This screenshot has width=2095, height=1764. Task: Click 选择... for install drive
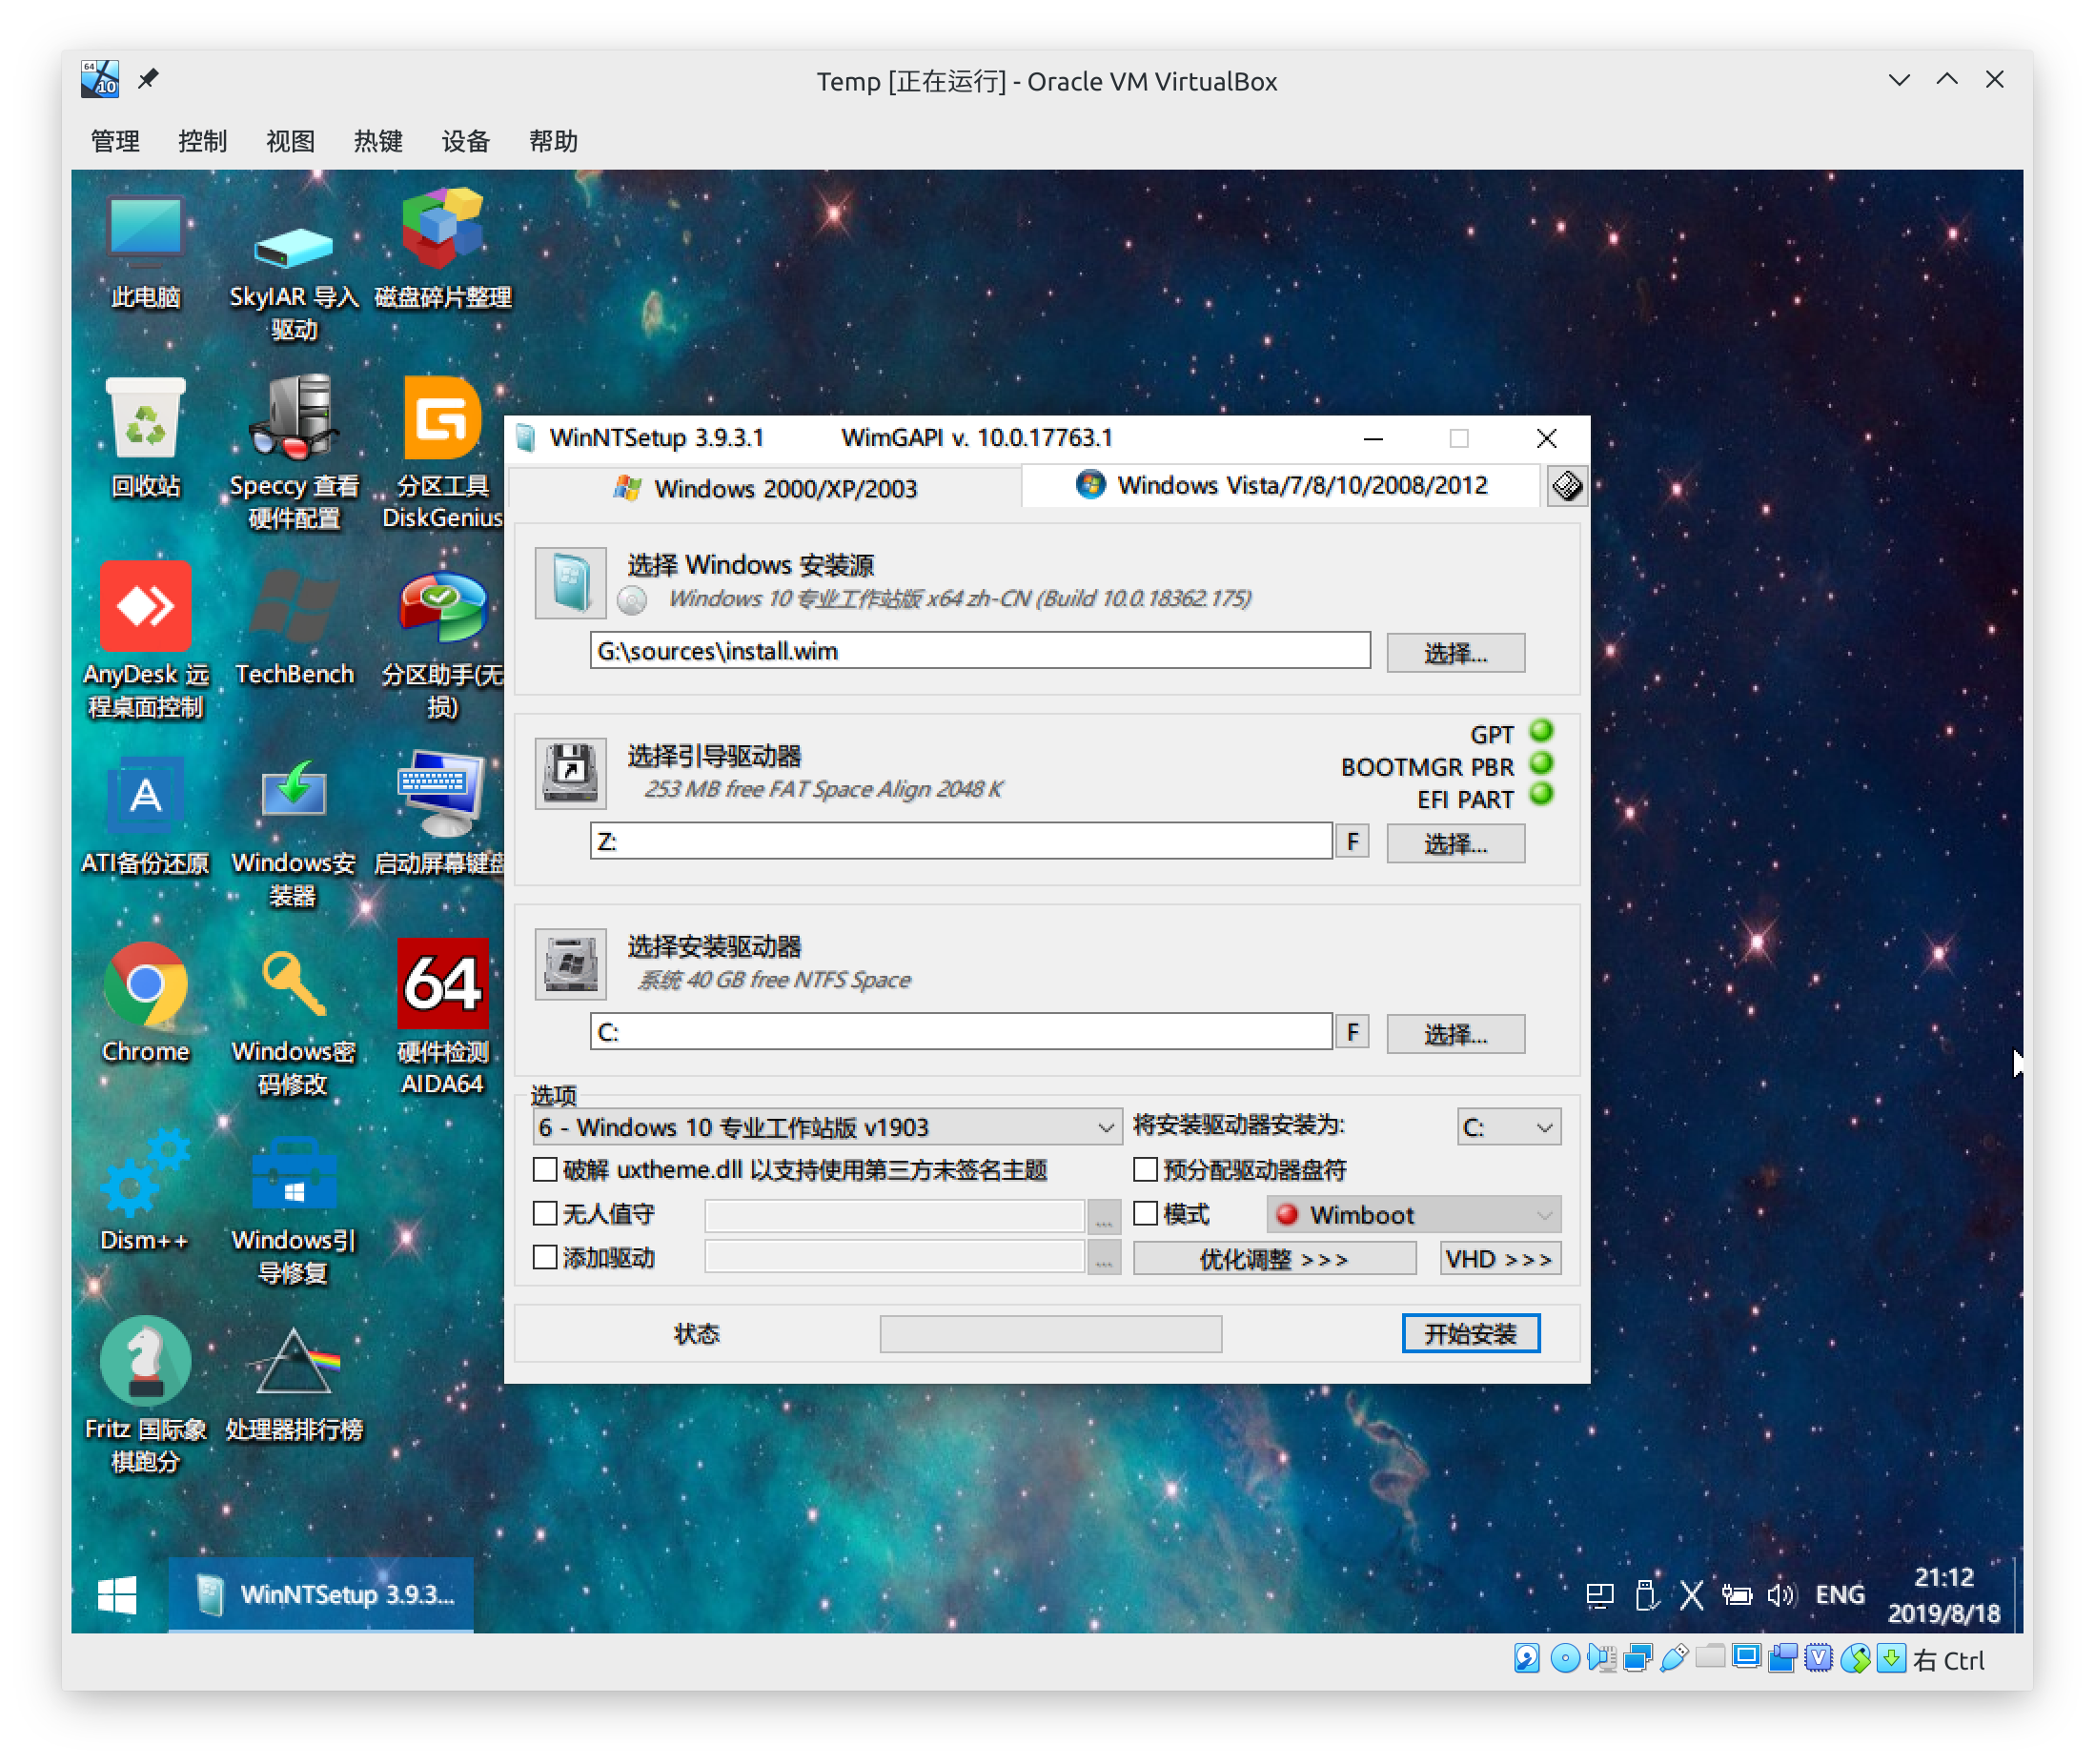click(x=1456, y=1034)
